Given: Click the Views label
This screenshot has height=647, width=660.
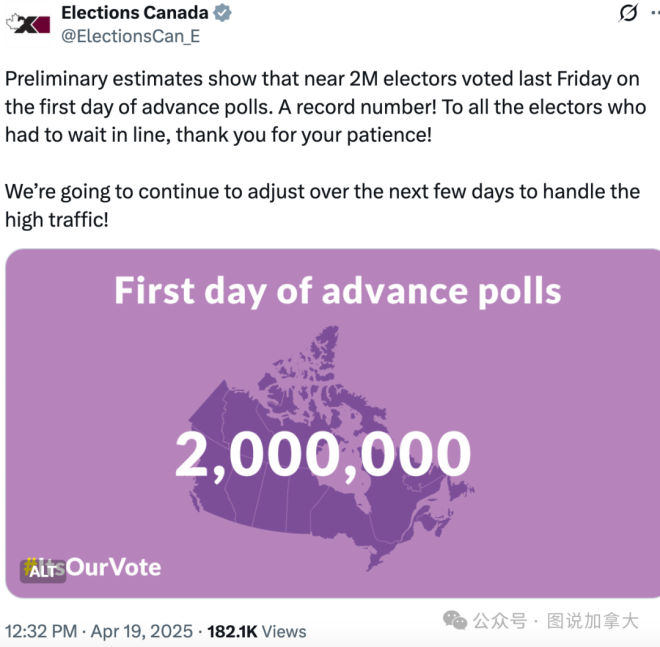Looking at the screenshot, I should (284, 631).
